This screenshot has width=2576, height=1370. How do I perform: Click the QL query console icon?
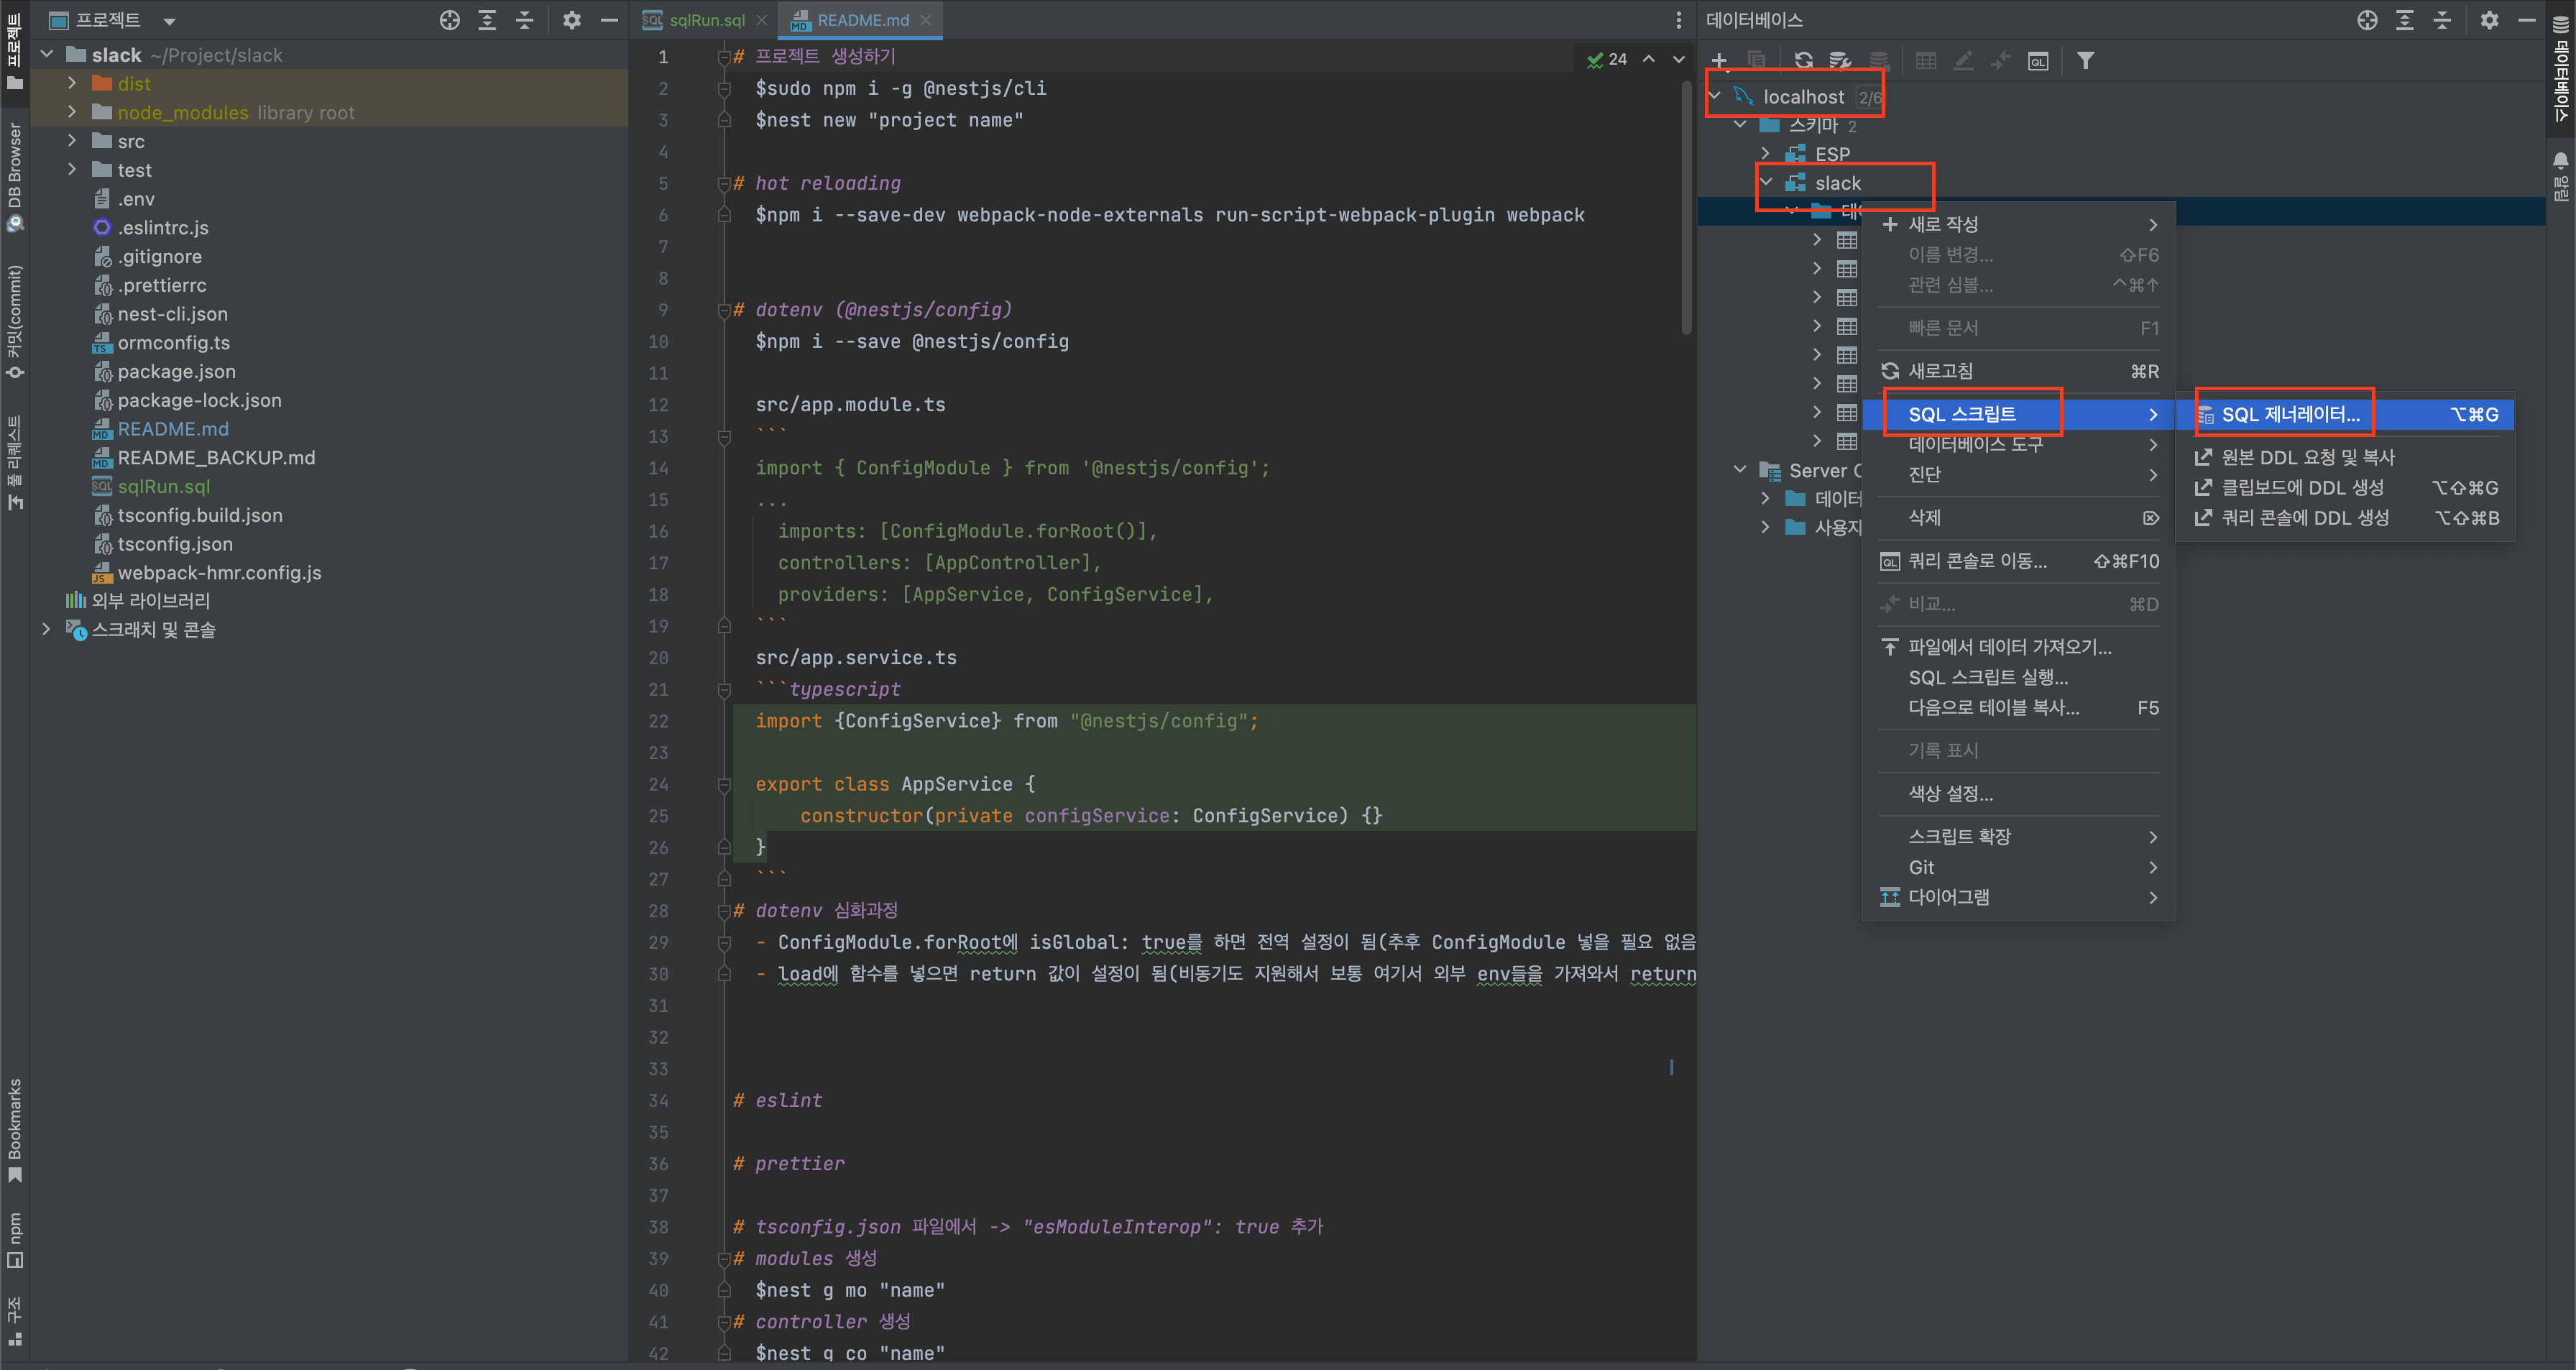(2037, 61)
